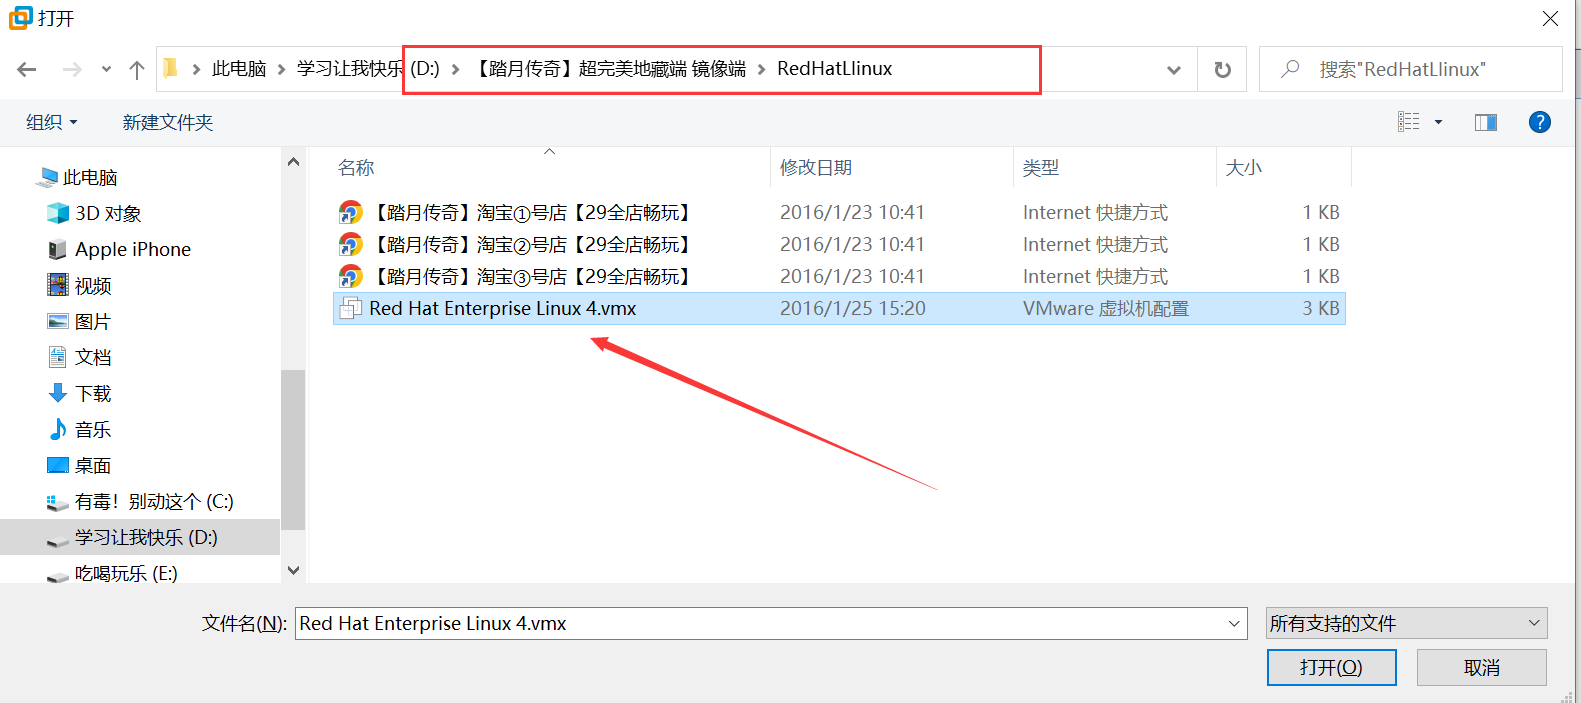The width and height of the screenshot is (1581, 703).
Task: Open the help question mark
Action: [x=1540, y=122]
